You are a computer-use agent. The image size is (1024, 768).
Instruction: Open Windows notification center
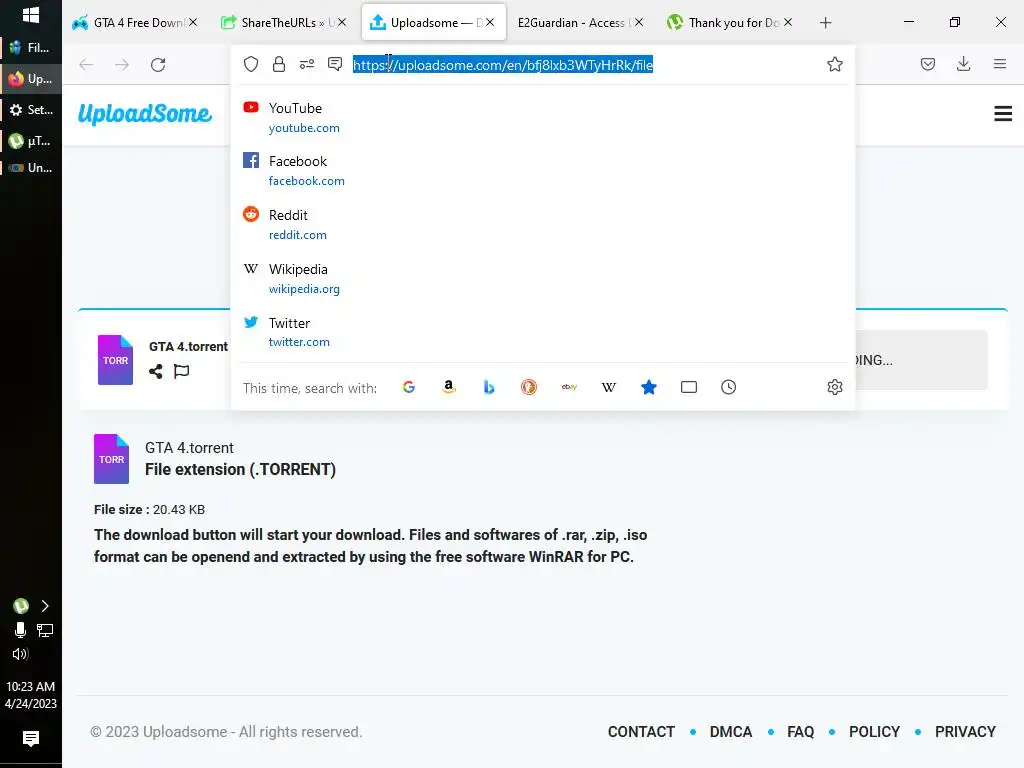(x=31, y=739)
